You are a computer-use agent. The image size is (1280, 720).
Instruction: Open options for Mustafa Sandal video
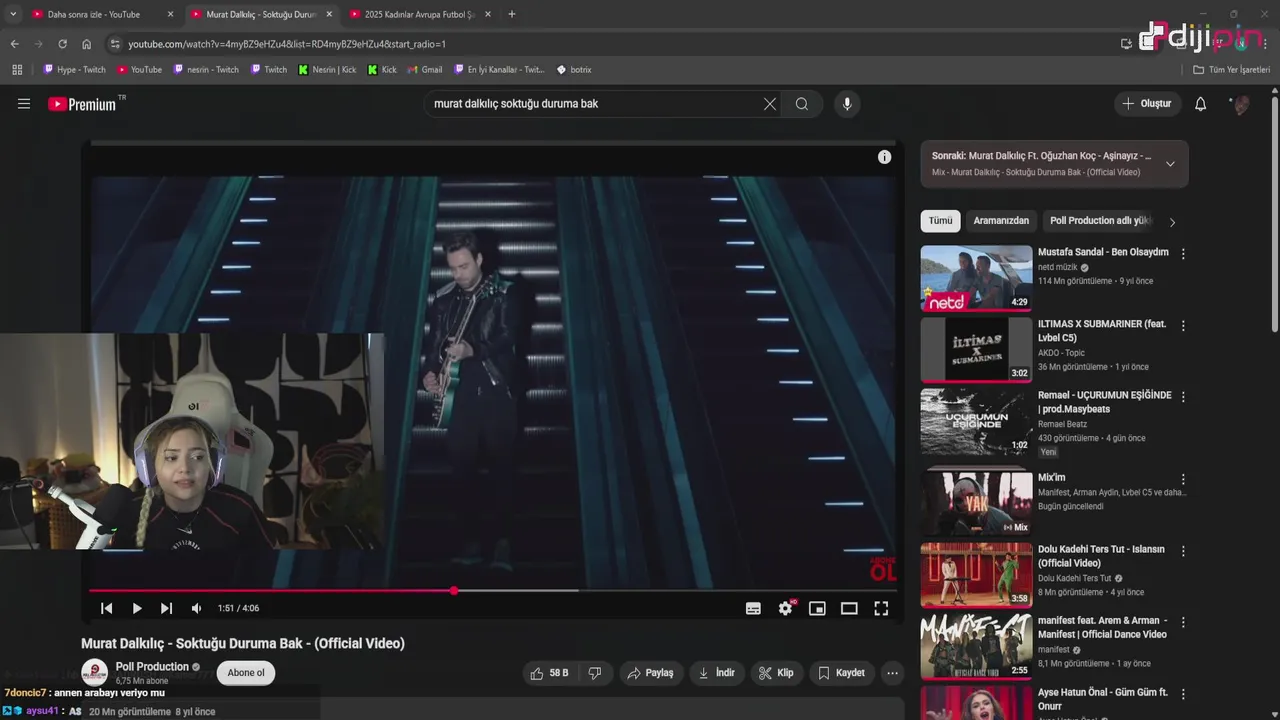click(1183, 254)
